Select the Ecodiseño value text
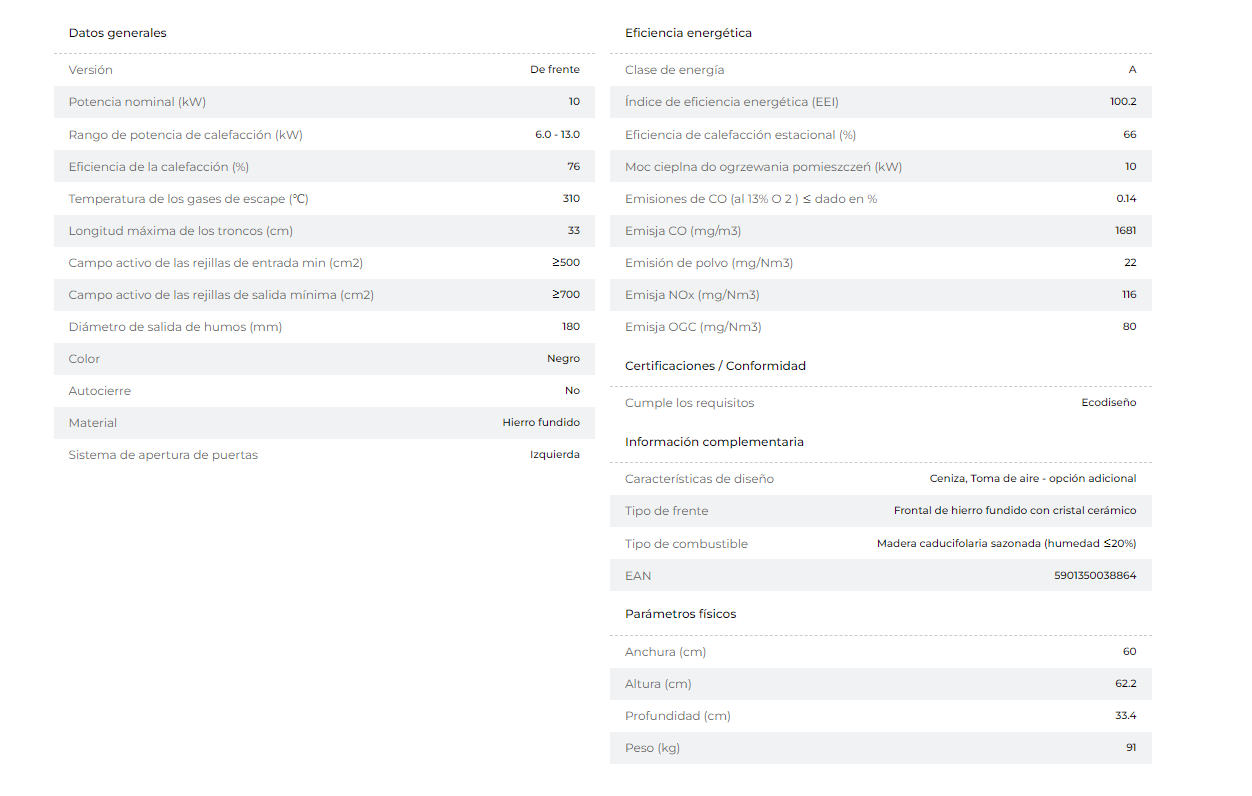Screen dimensions: 1252x796 tap(1109, 403)
